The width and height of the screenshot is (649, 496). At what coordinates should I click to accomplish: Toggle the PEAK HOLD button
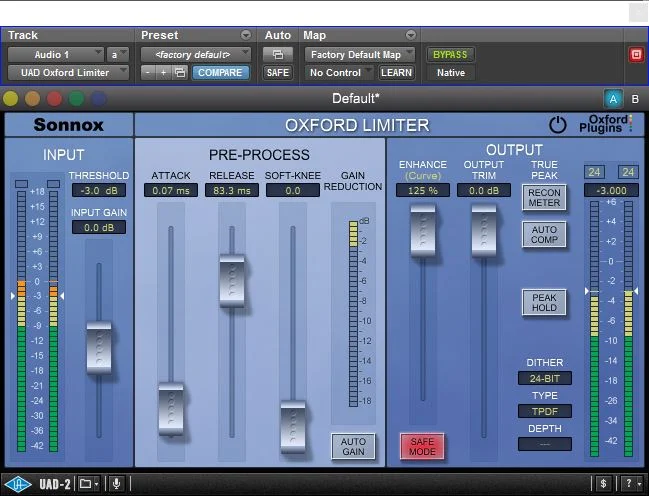click(x=544, y=302)
